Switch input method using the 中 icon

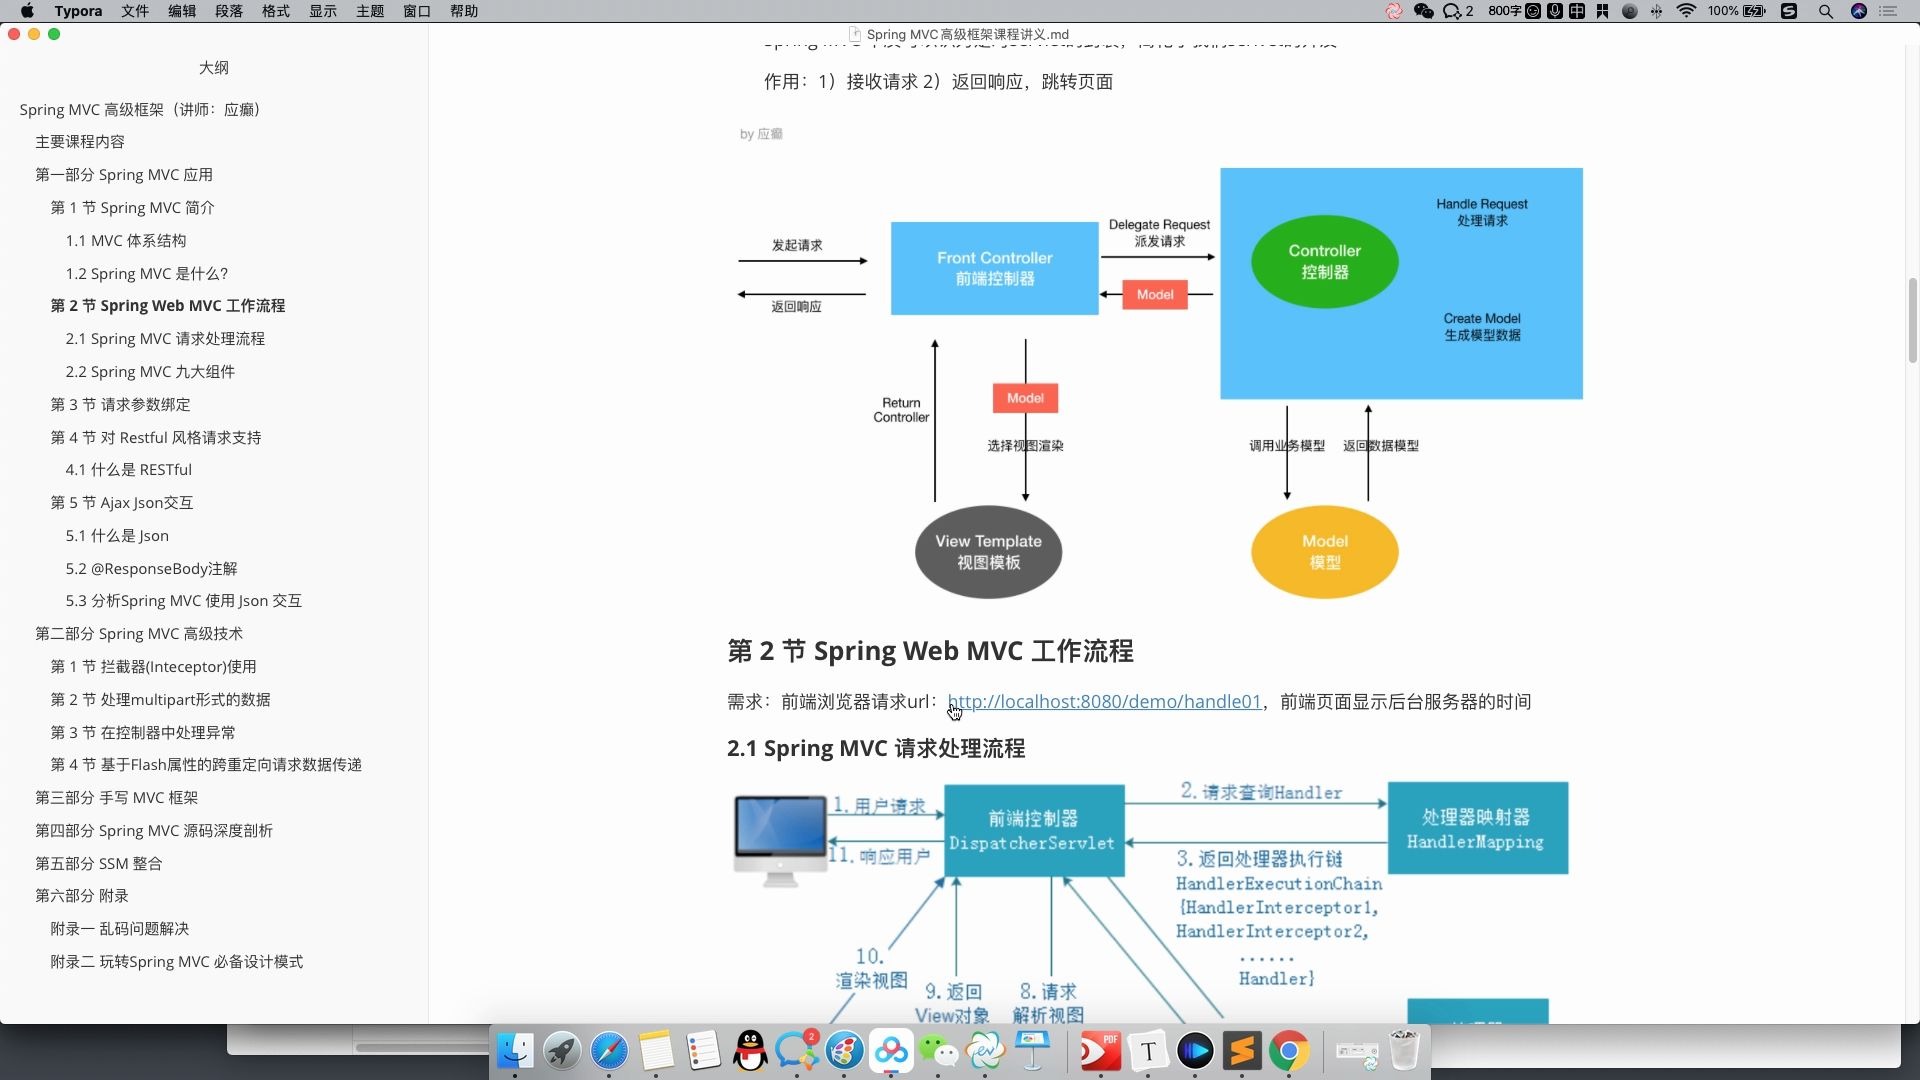pyautogui.click(x=1578, y=11)
